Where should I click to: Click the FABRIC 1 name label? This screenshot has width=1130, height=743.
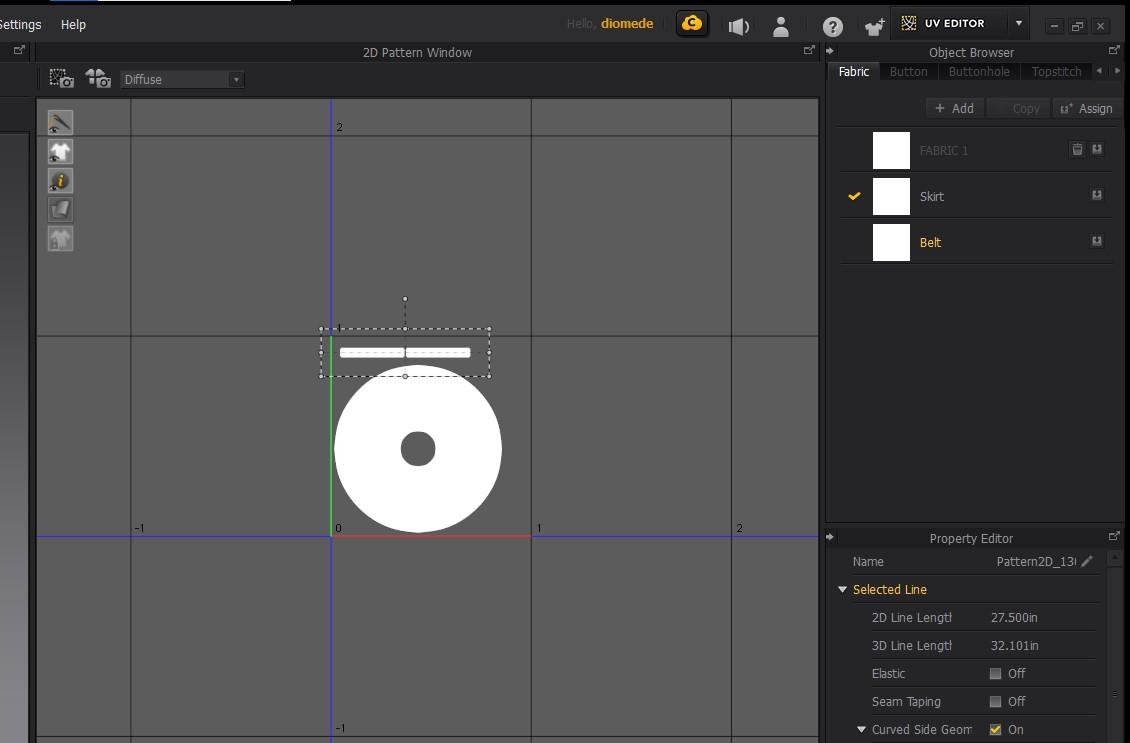[943, 151]
